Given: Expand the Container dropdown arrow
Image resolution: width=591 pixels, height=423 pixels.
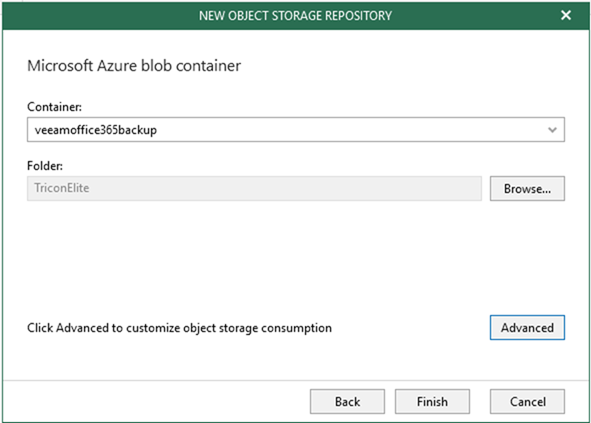Looking at the screenshot, I should click(552, 130).
